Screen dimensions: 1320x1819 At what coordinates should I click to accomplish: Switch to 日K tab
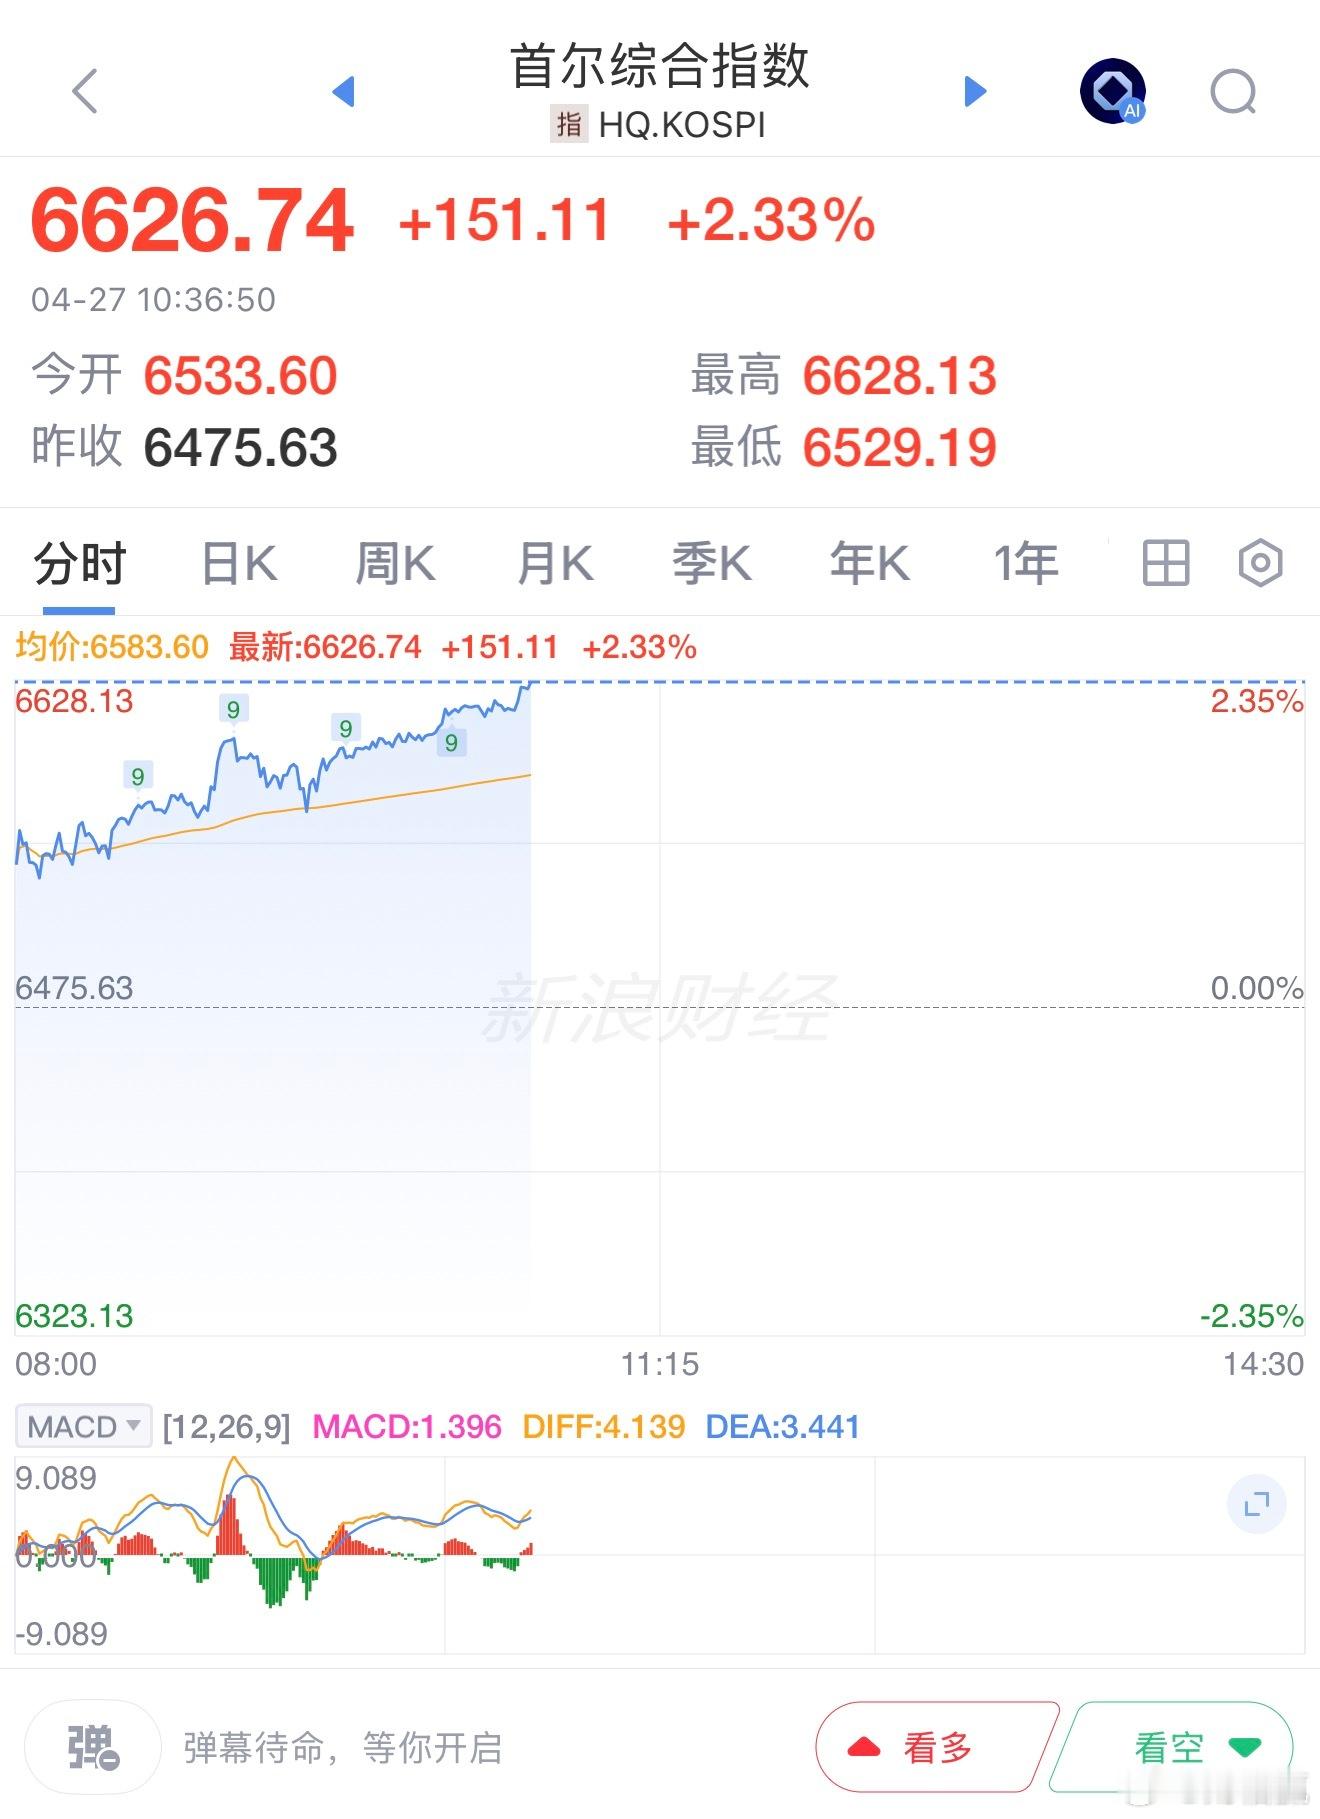coord(239,563)
